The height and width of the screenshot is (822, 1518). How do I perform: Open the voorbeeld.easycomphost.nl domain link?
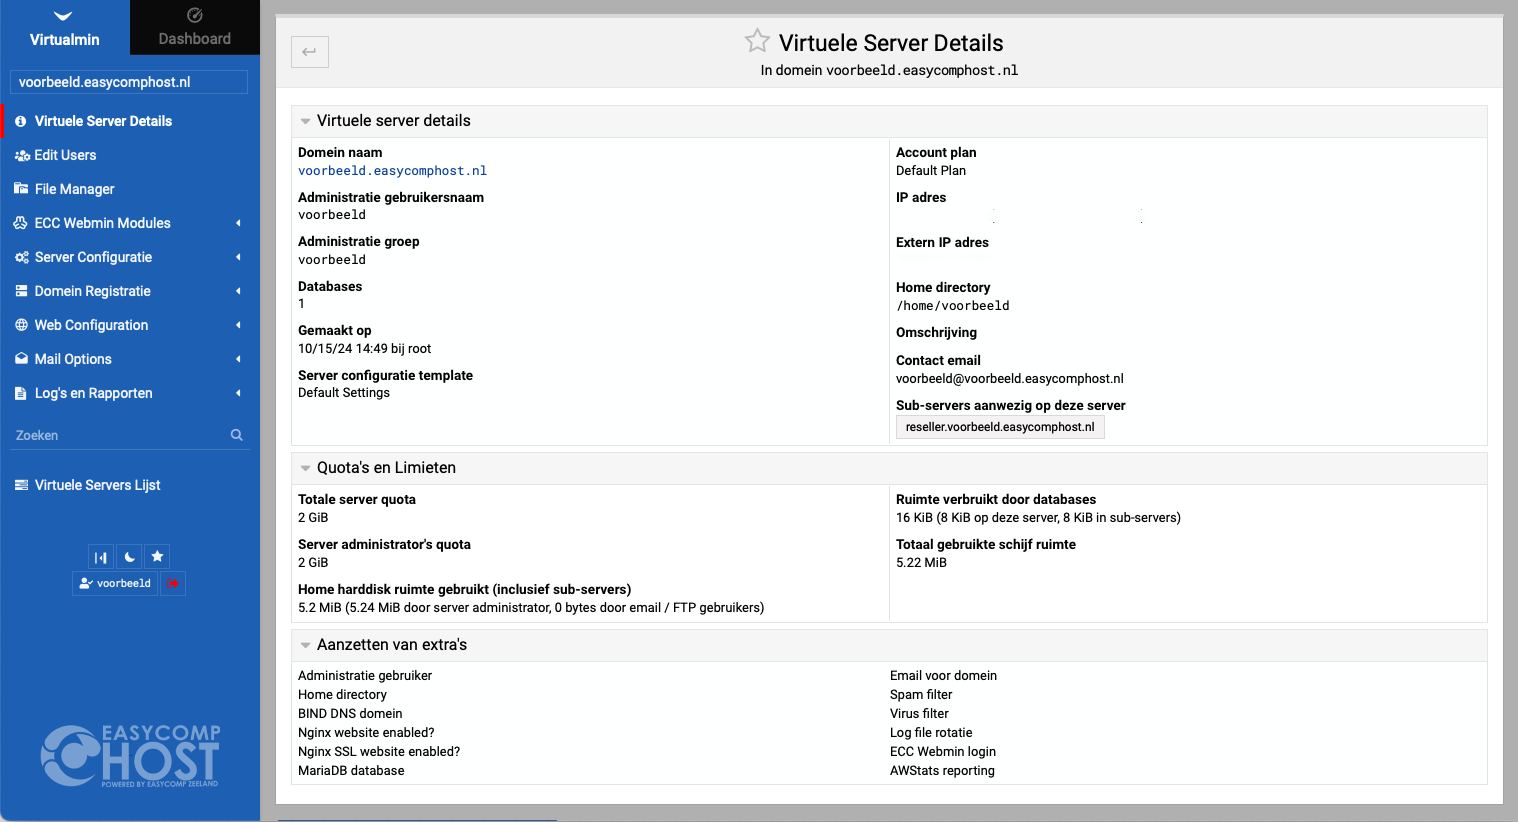coord(392,171)
